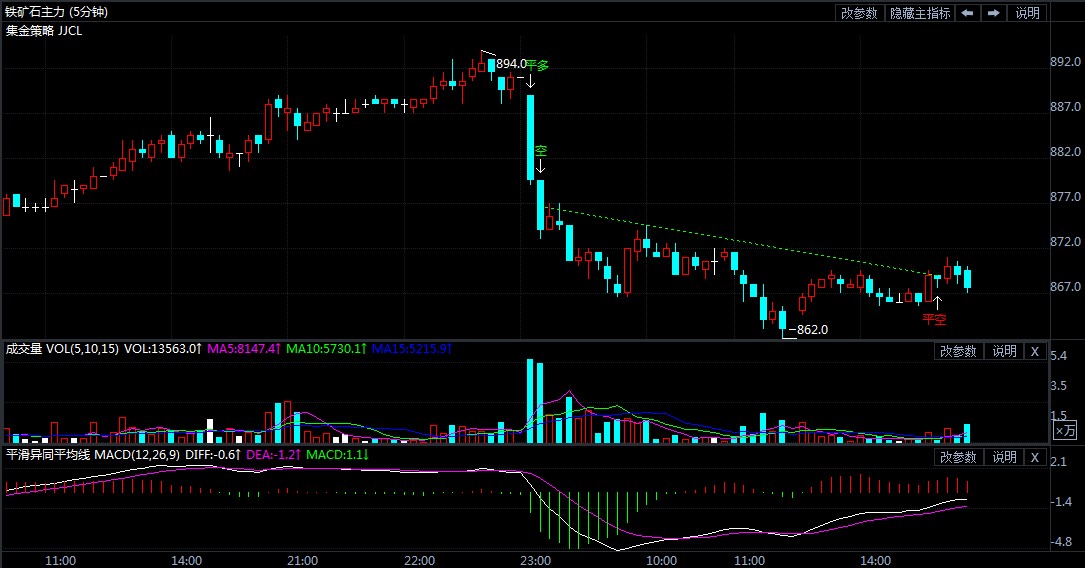Click the 集金策略 JJCL indicator label
1085x568 pixels.
44,30
